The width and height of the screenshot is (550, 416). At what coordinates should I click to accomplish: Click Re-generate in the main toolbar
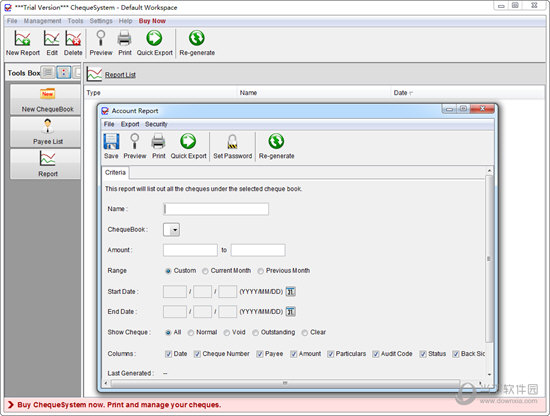pyautogui.click(x=197, y=43)
